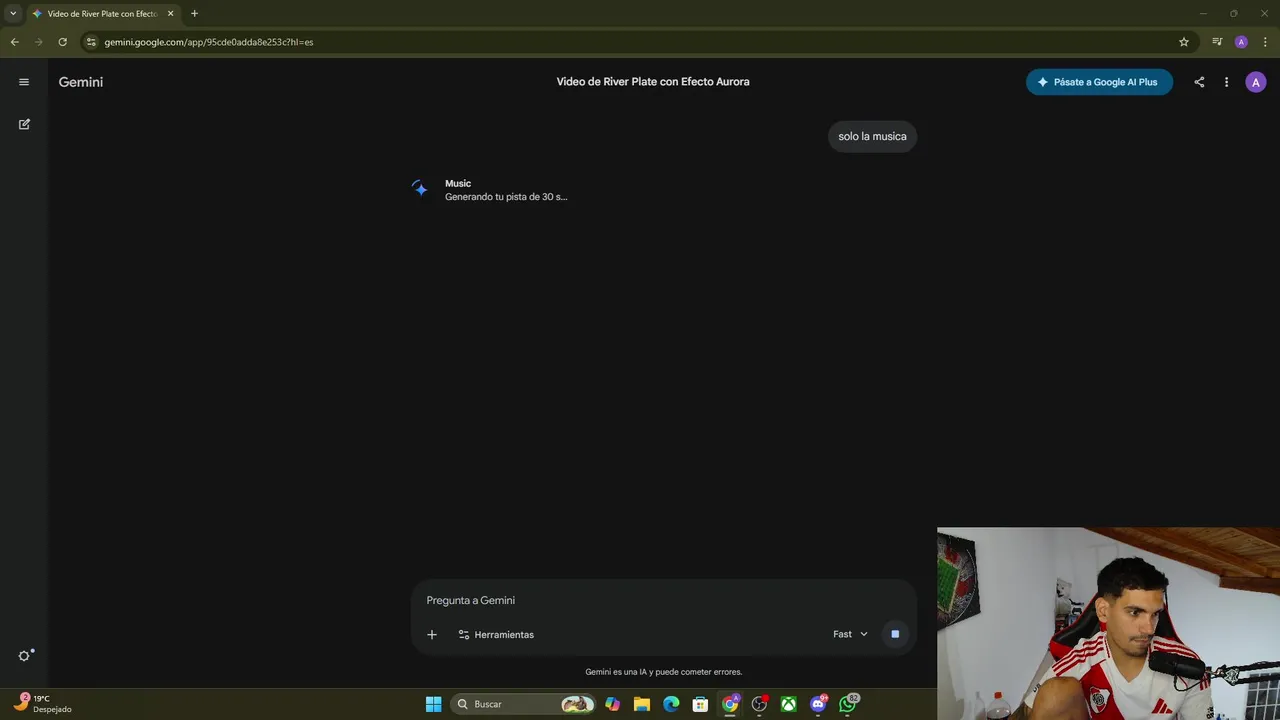1280x720 pixels.
Task: Open Microsoft Edge from the taskbar
Action: point(671,704)
